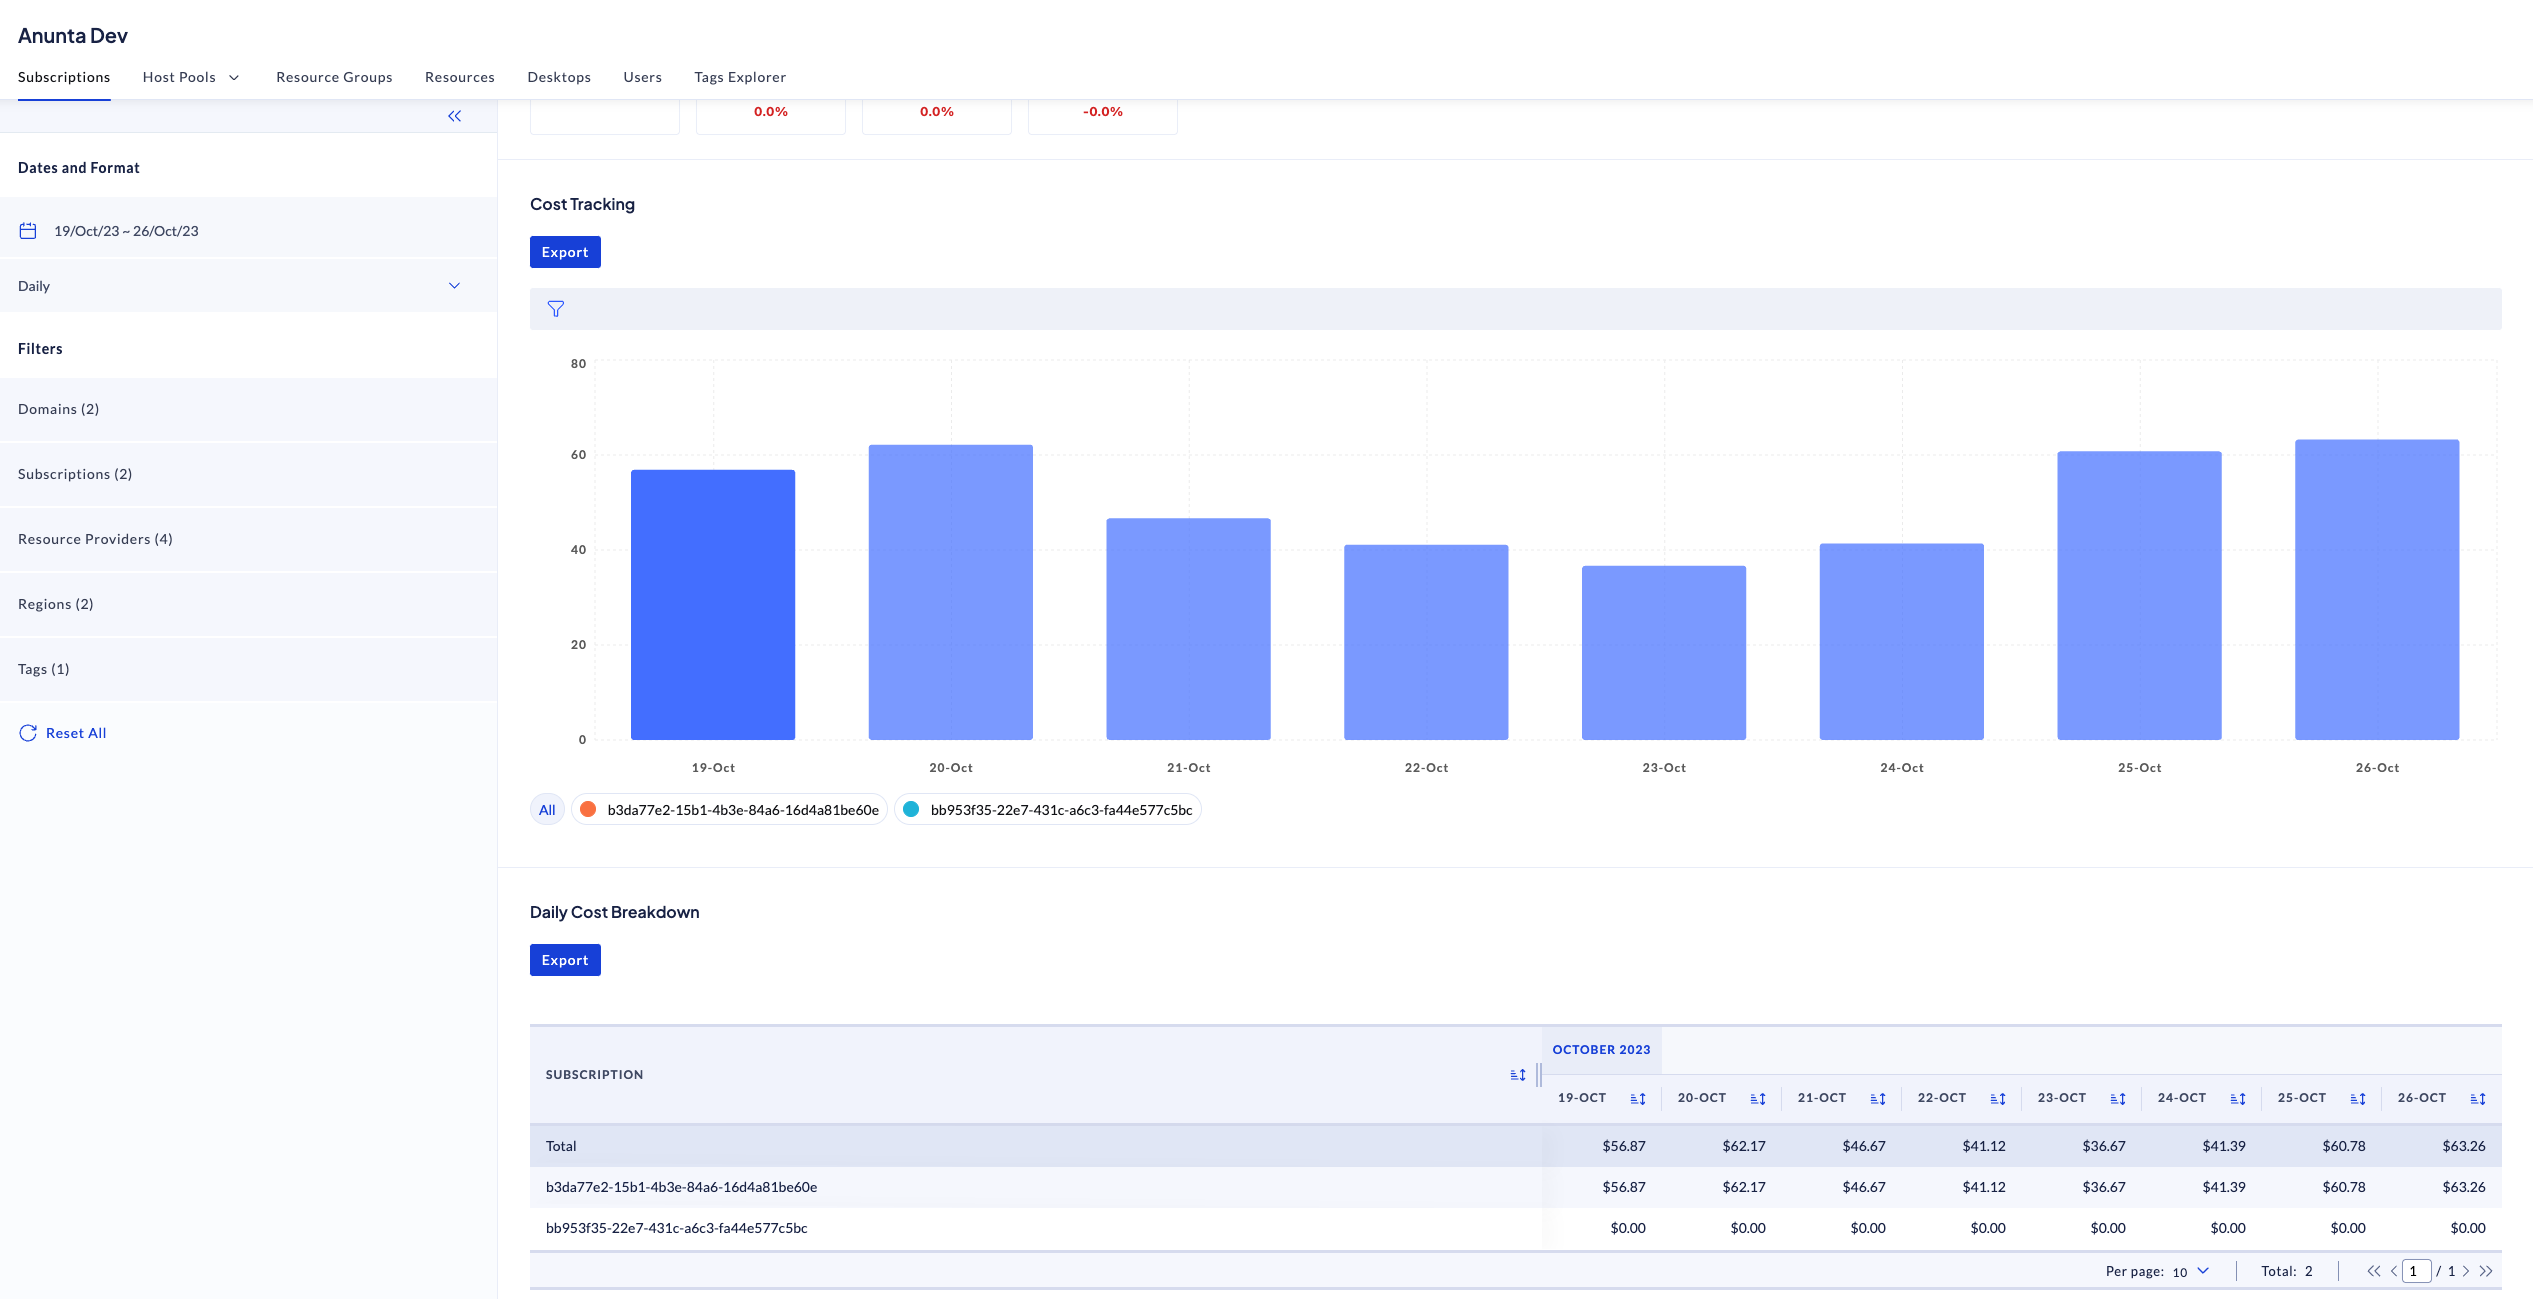Click the funnel filter icon in Cost Tracking

tap(556, 309)
